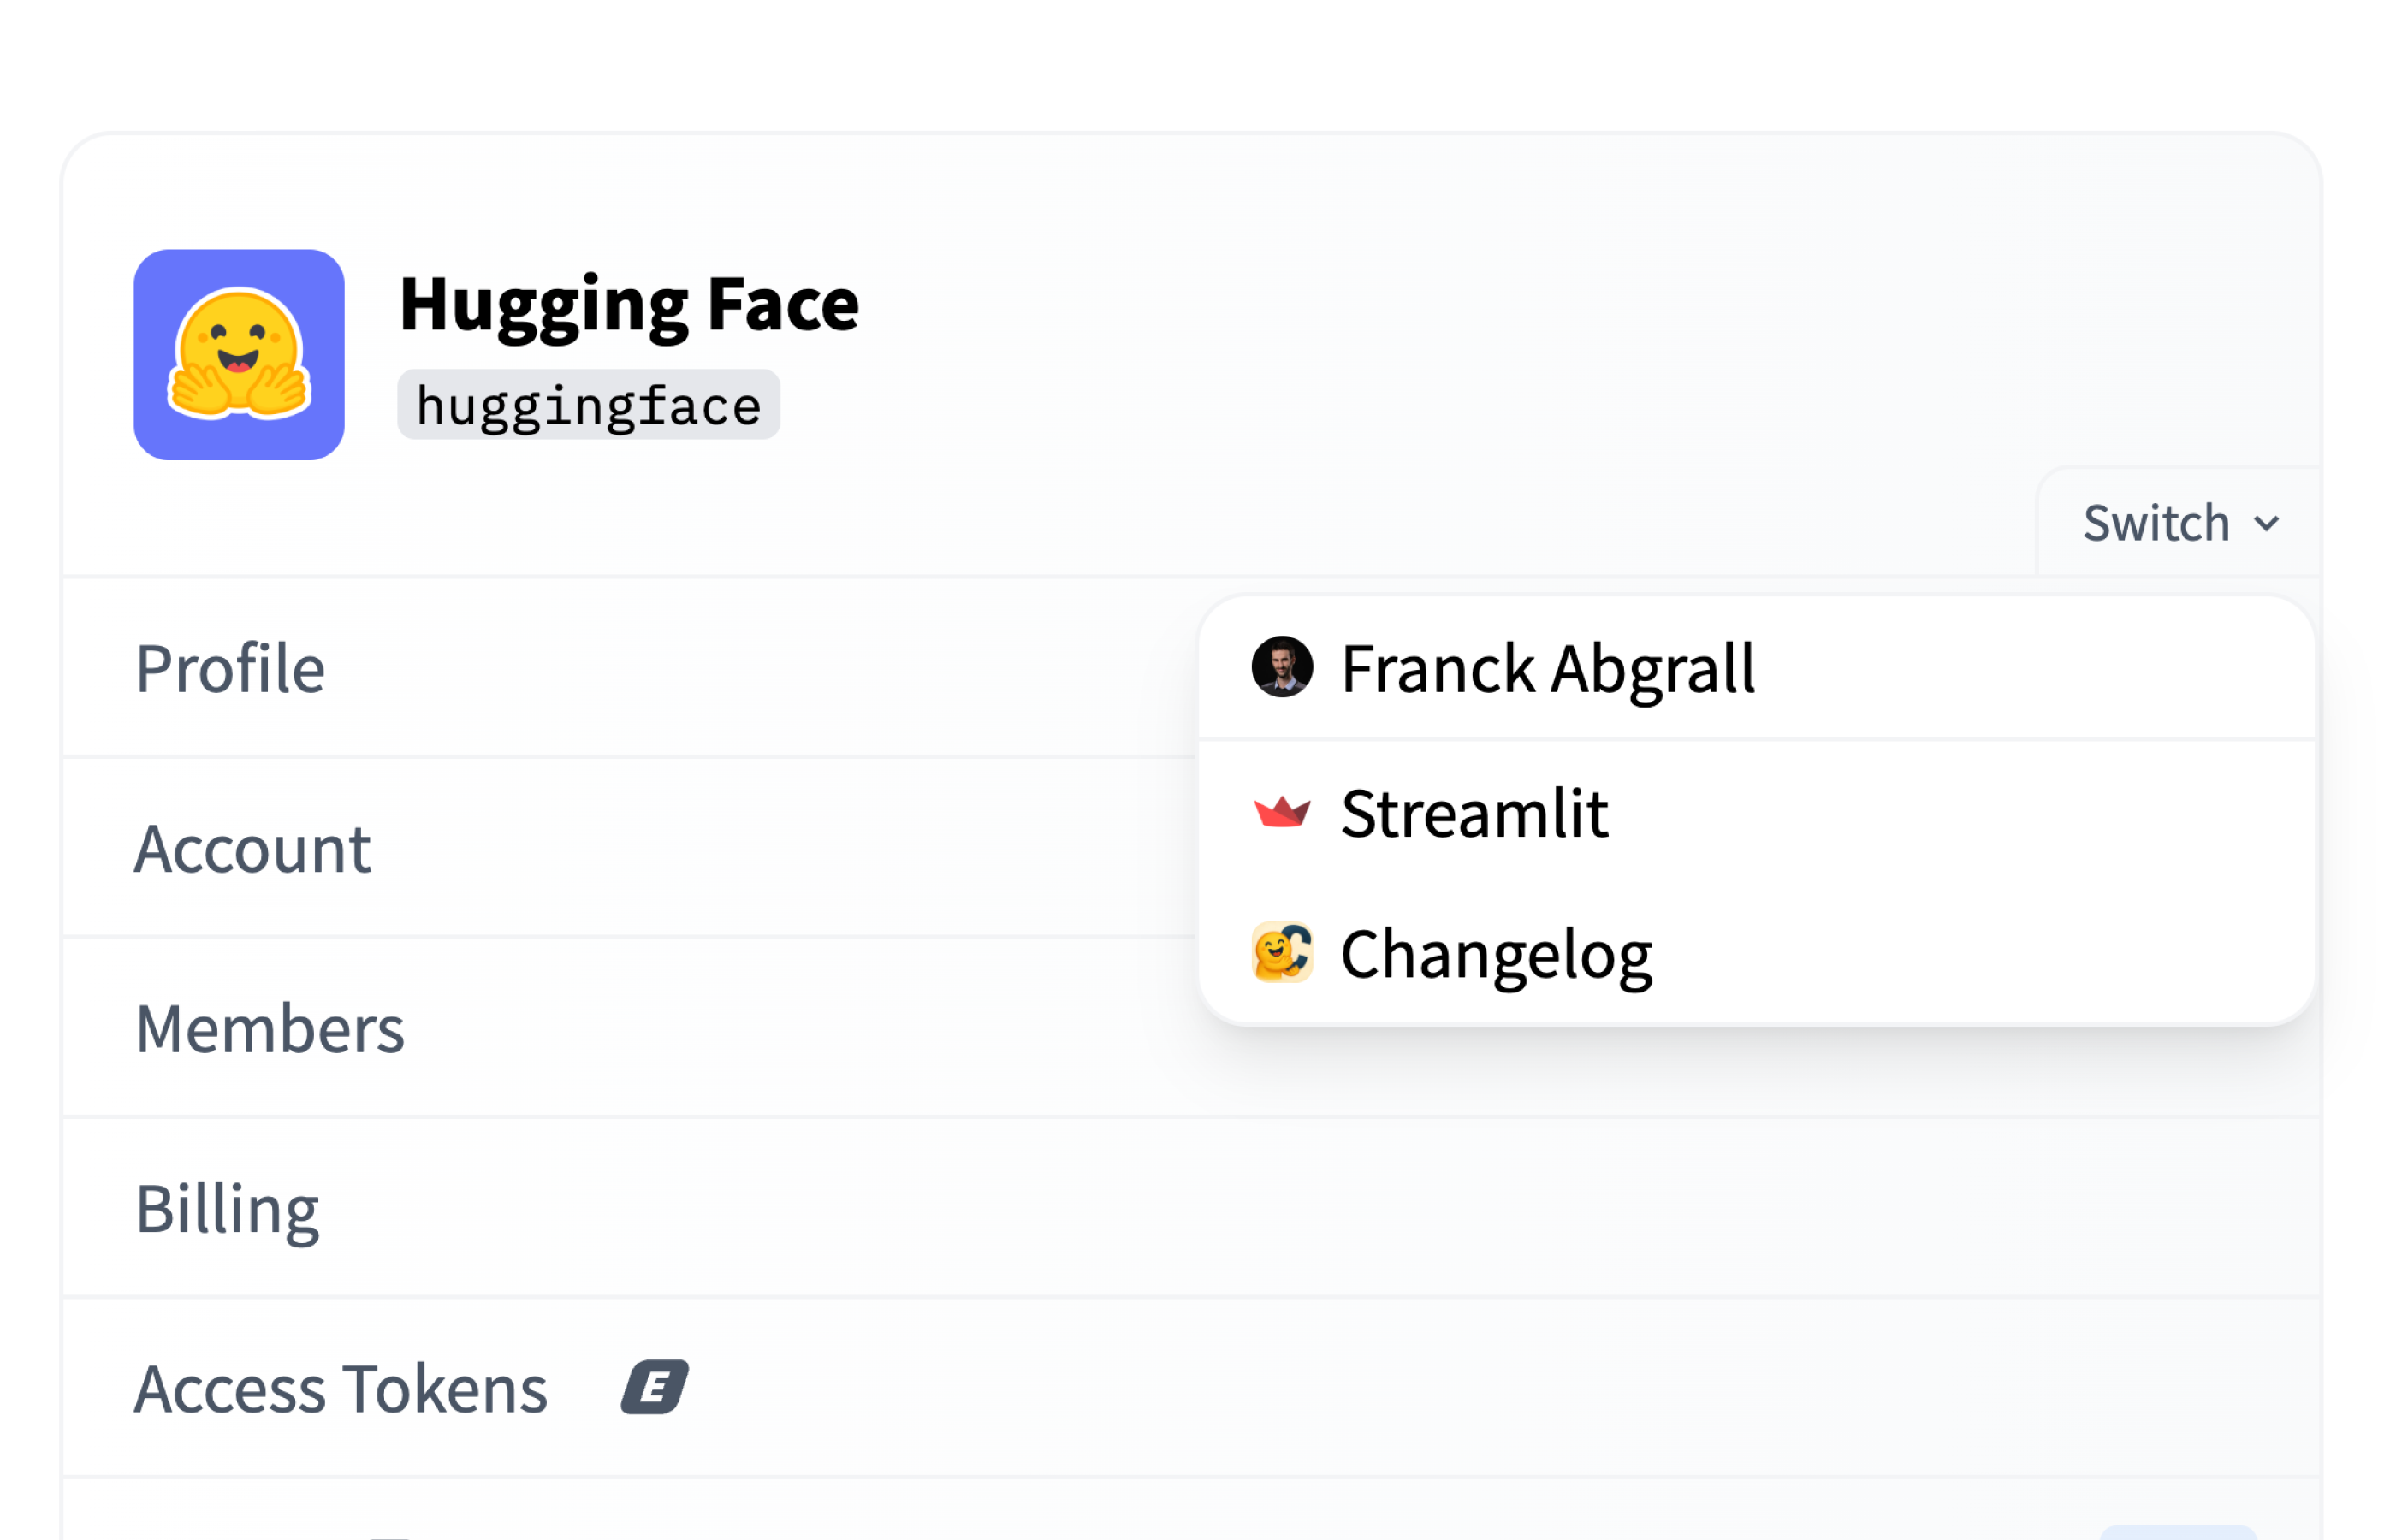Click the Changelog hugging emoji icon
This screenshot has height=1540, width=2396.
pyautogui.click(x=1281, y=953)
